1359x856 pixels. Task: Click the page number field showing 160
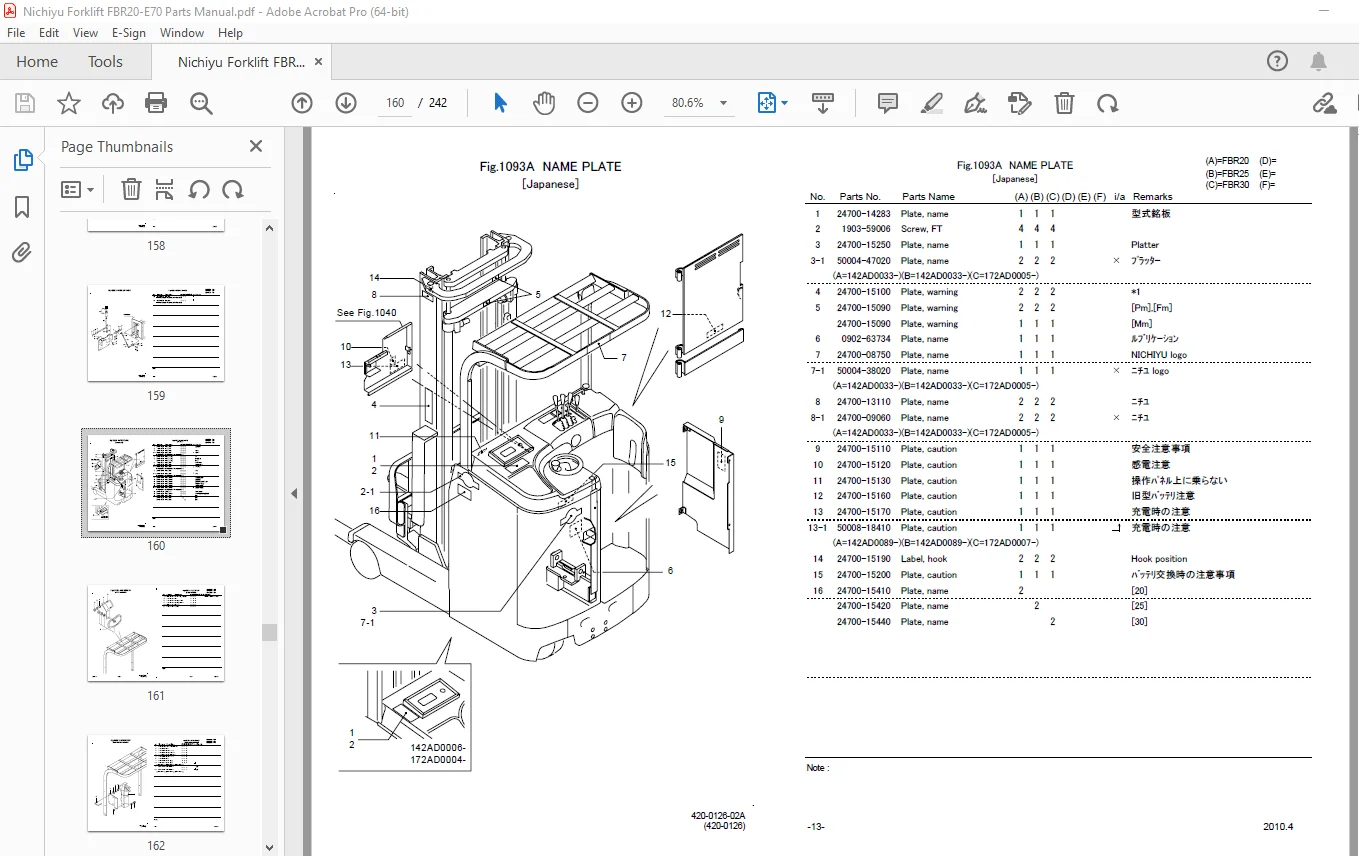pyautogui.click(x=394, y=103)
